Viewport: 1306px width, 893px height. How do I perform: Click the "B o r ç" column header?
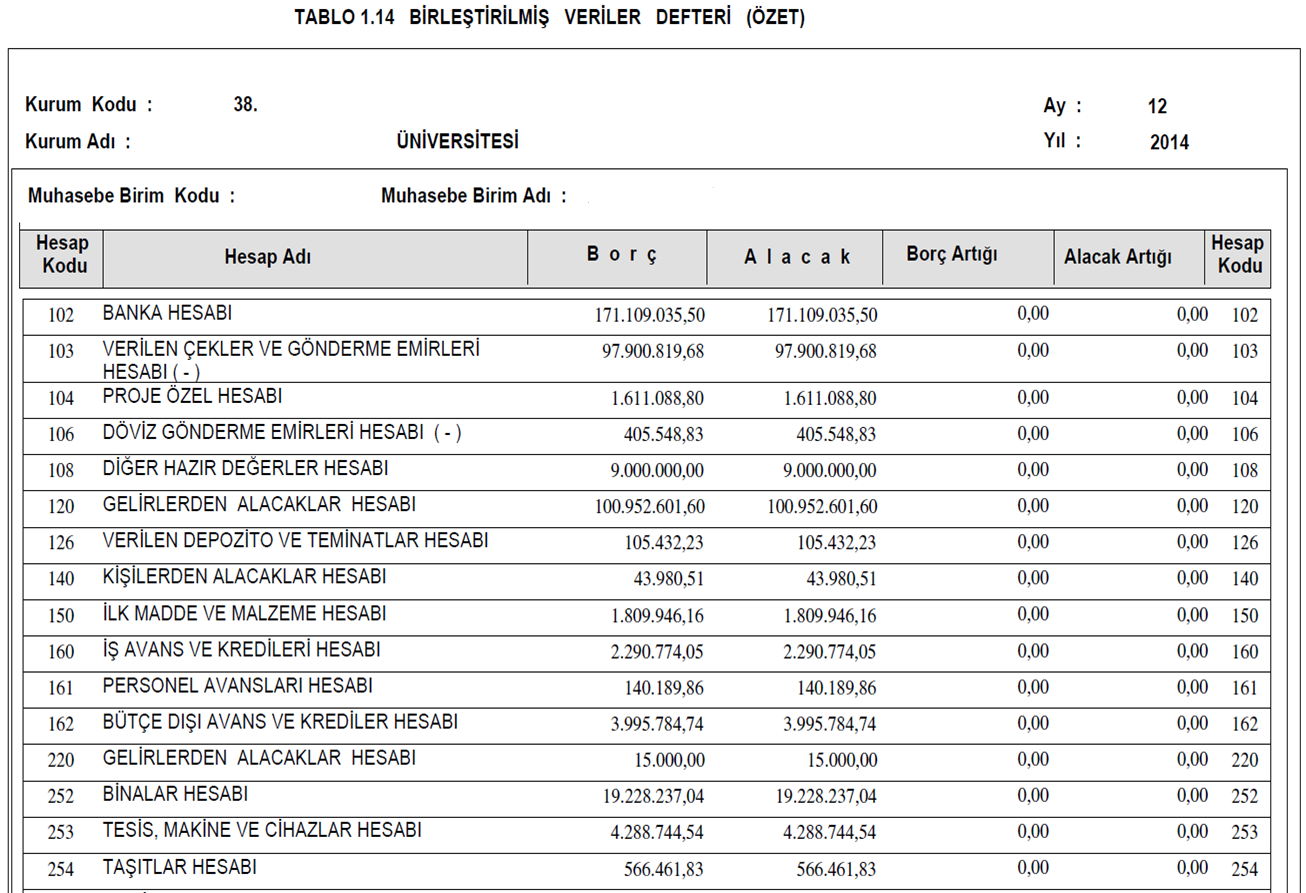pos(622,255)
